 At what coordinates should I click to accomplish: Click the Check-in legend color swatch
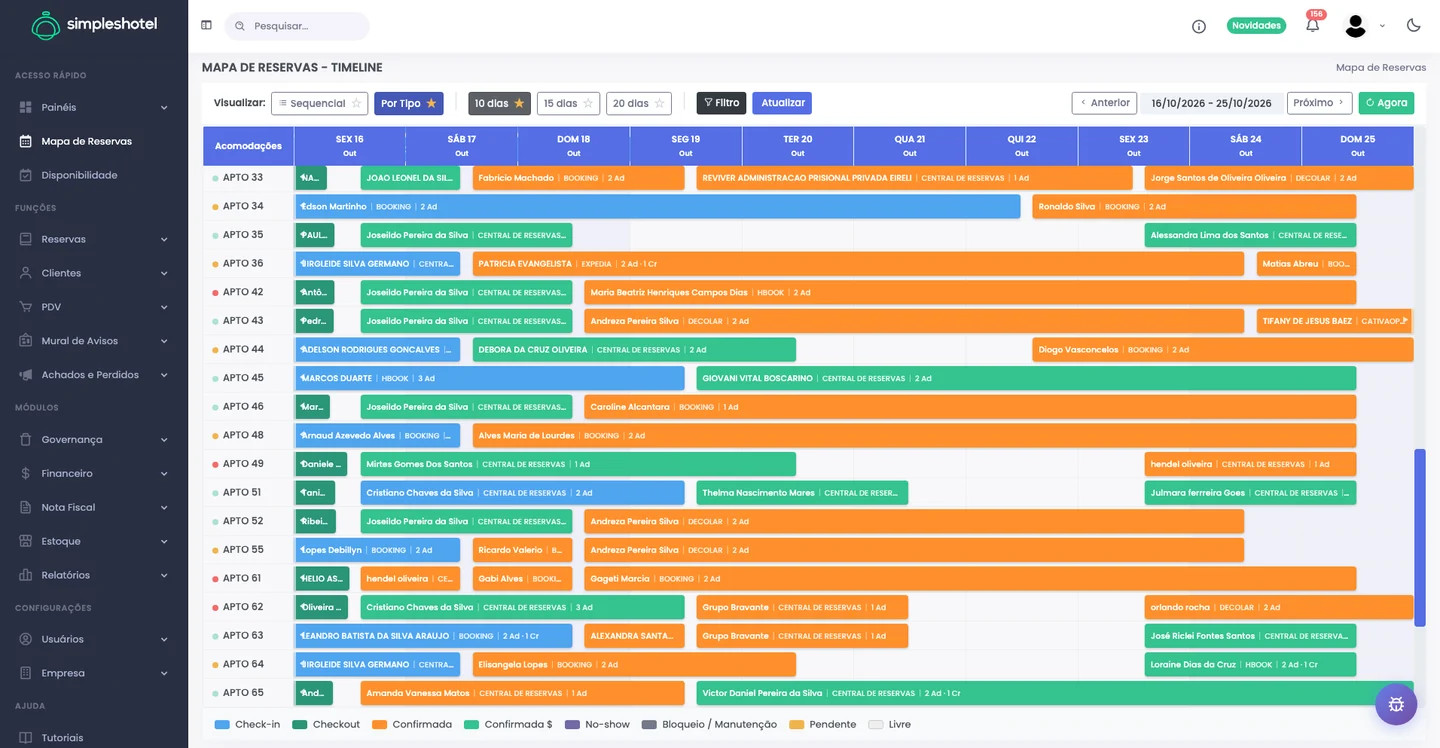click(x=222, y=724)
